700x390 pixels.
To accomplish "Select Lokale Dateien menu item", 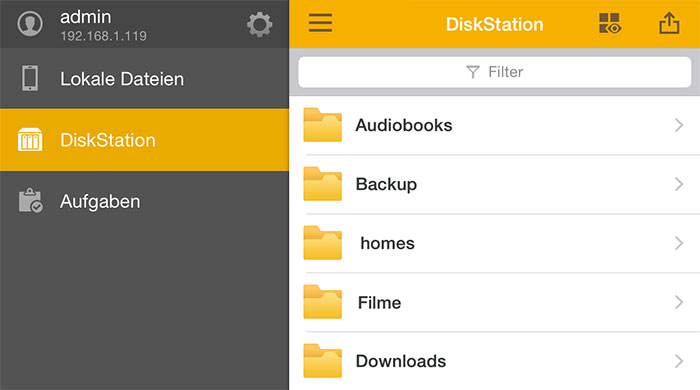I will tap(144, 79).
